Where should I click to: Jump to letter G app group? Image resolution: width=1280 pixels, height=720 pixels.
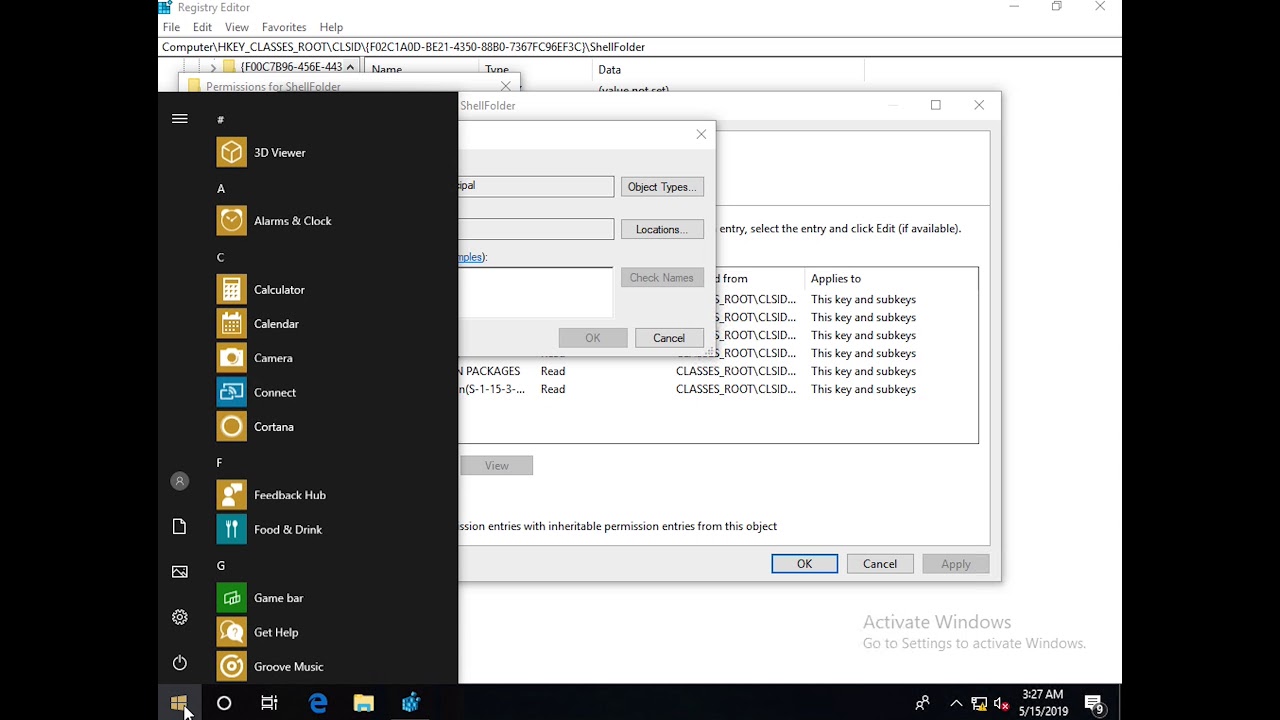(x=221, y=566)
